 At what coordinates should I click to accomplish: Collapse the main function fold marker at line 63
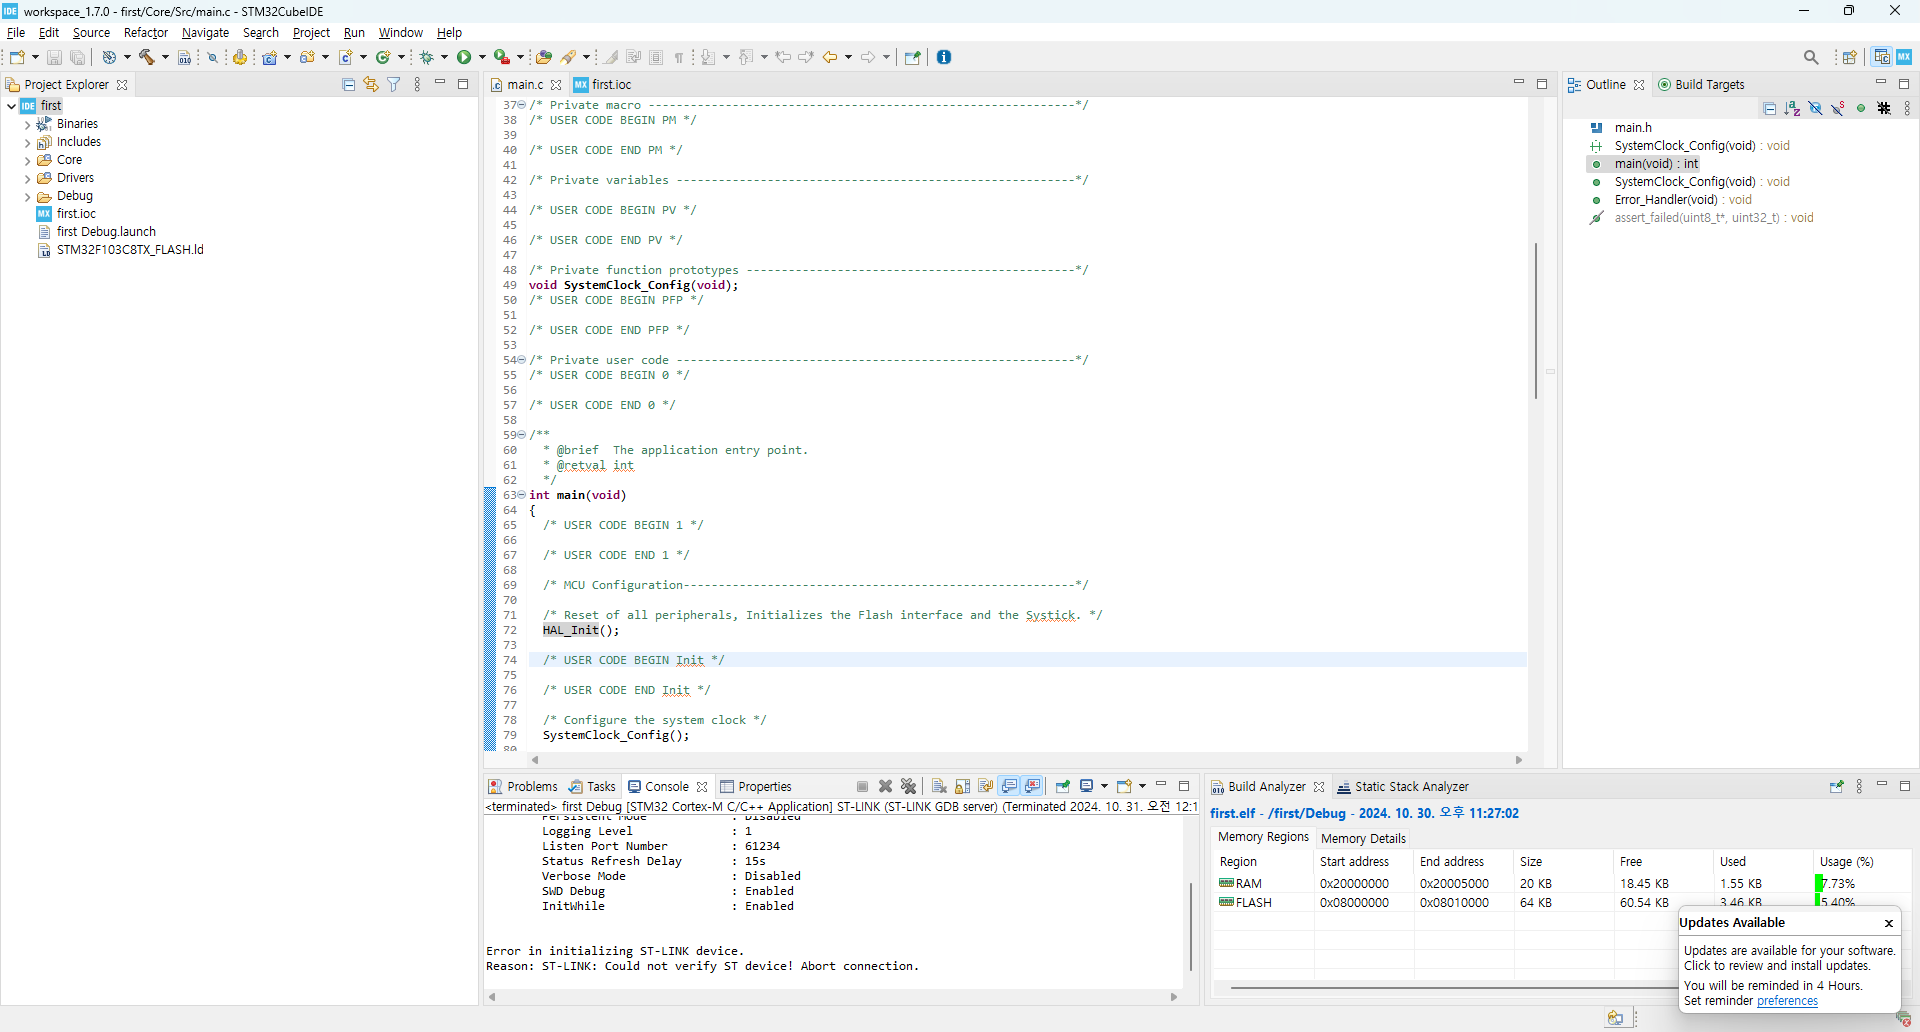[x=522, y=495]
